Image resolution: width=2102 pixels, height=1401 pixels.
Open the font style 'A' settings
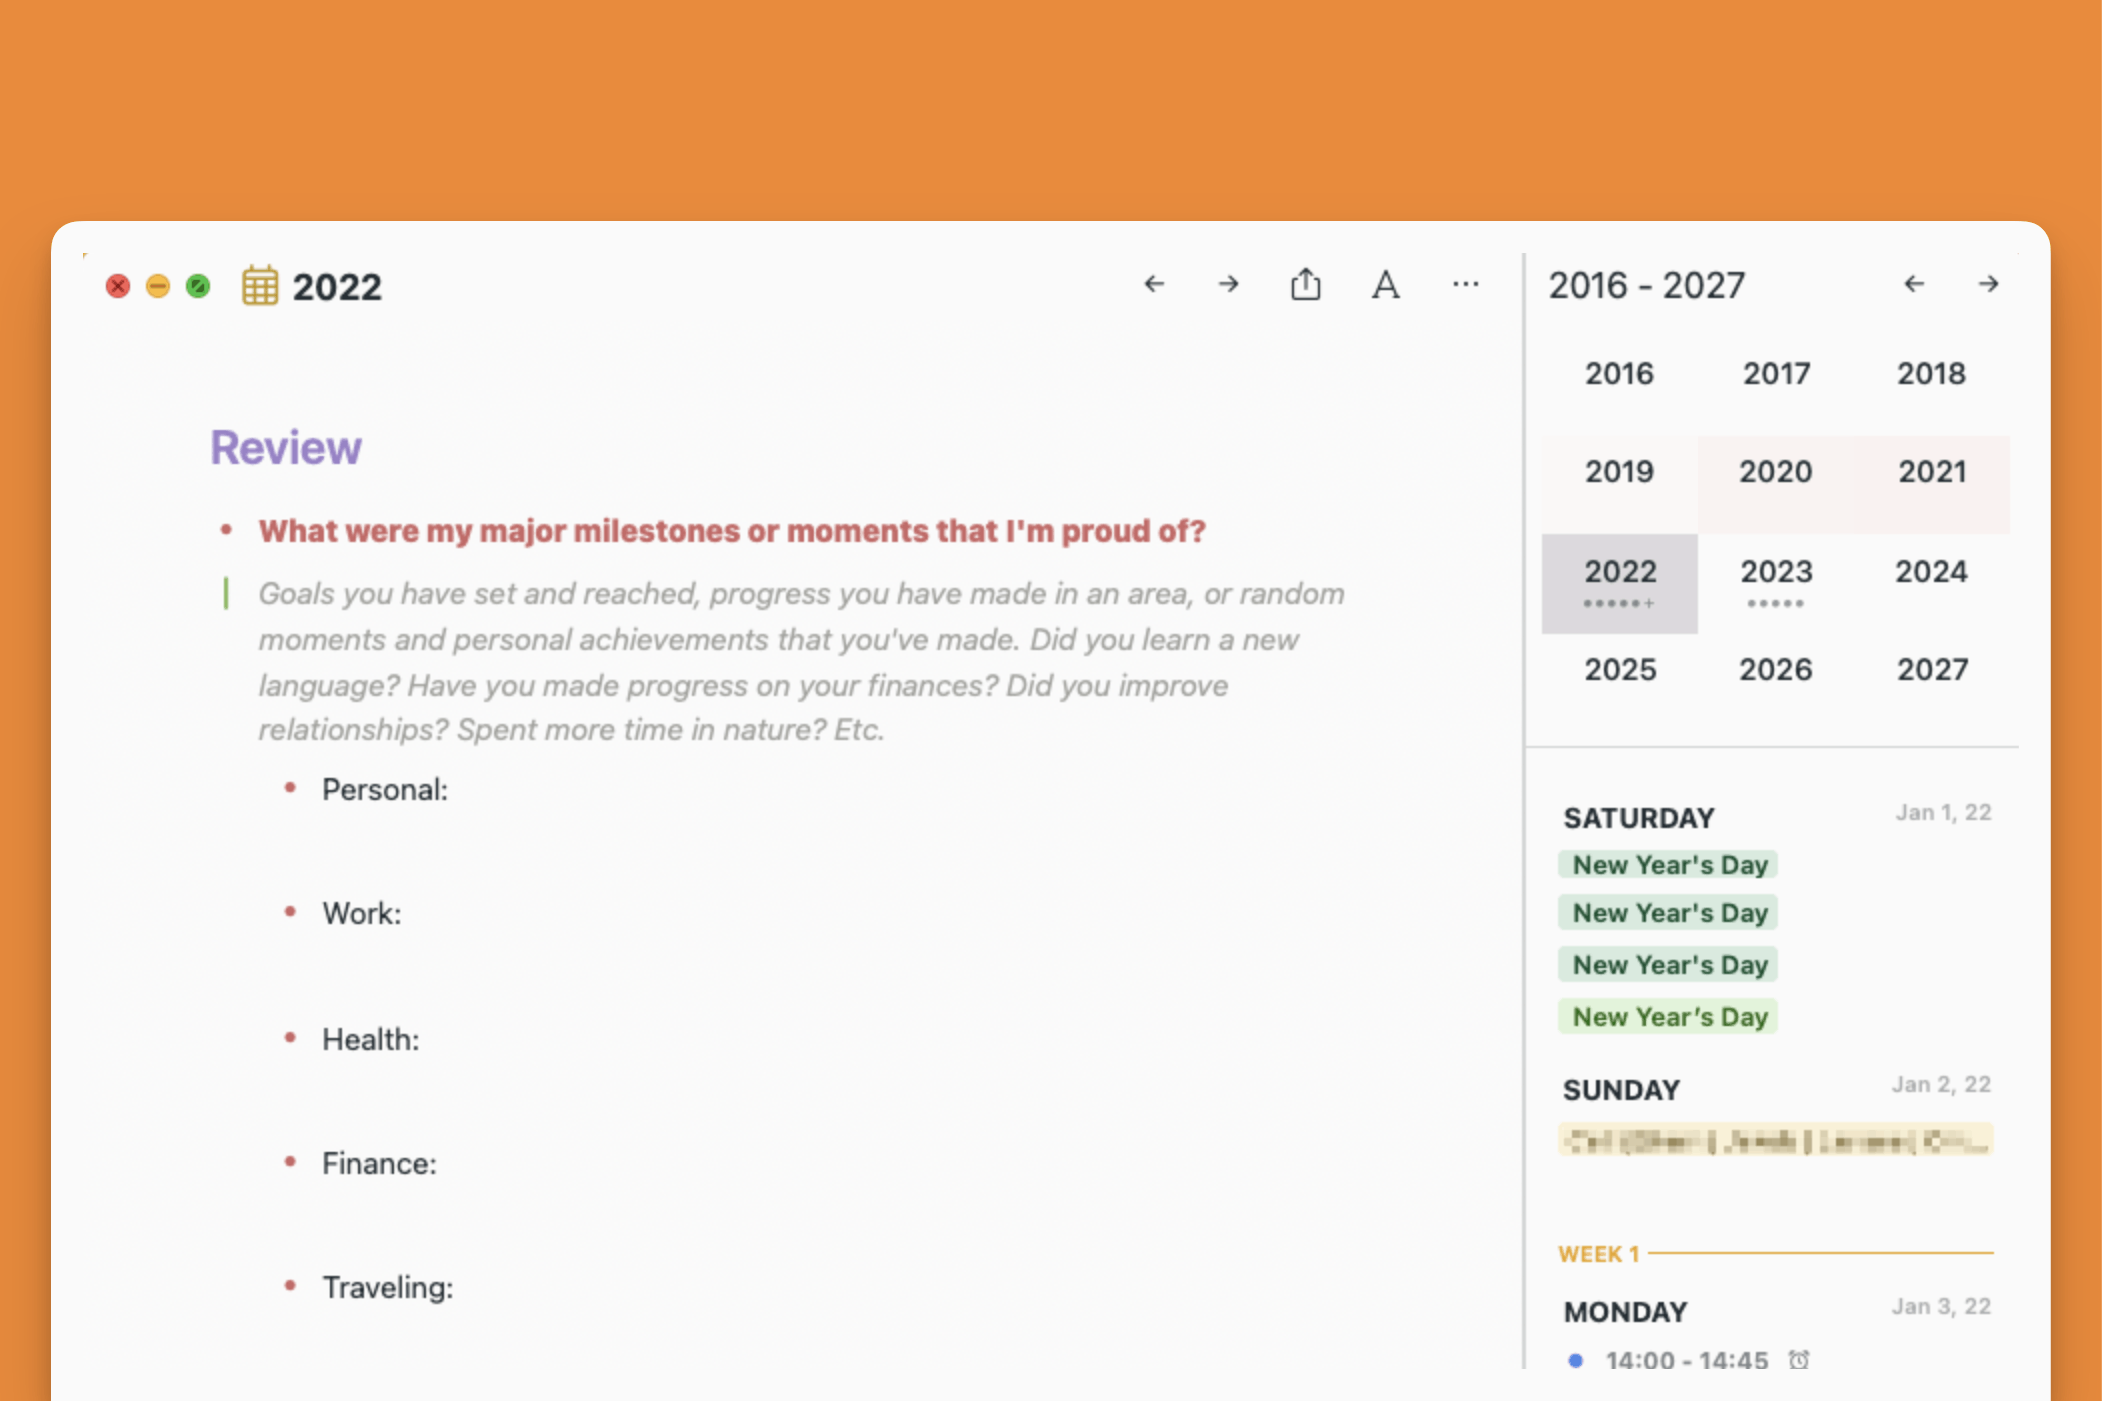click(1385, 285)
